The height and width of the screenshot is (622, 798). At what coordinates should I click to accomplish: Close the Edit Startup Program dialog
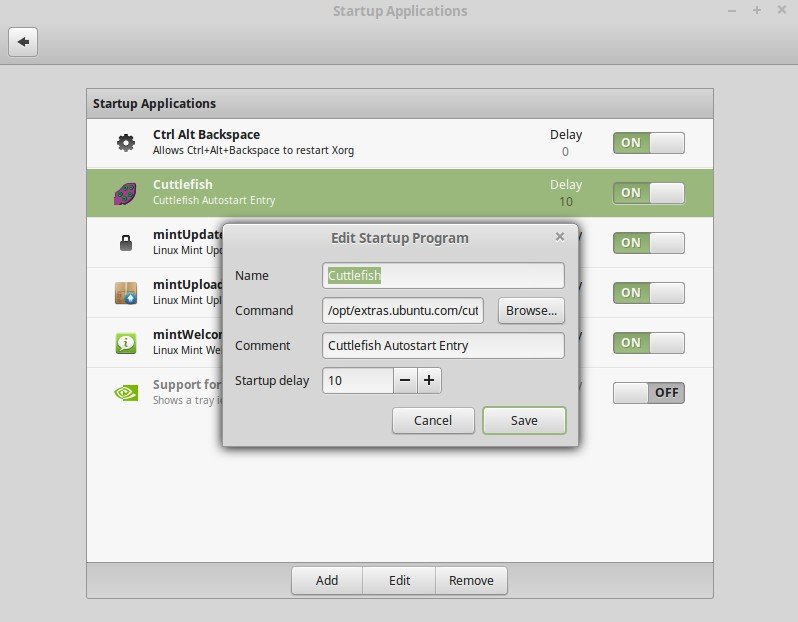point(560,237)
